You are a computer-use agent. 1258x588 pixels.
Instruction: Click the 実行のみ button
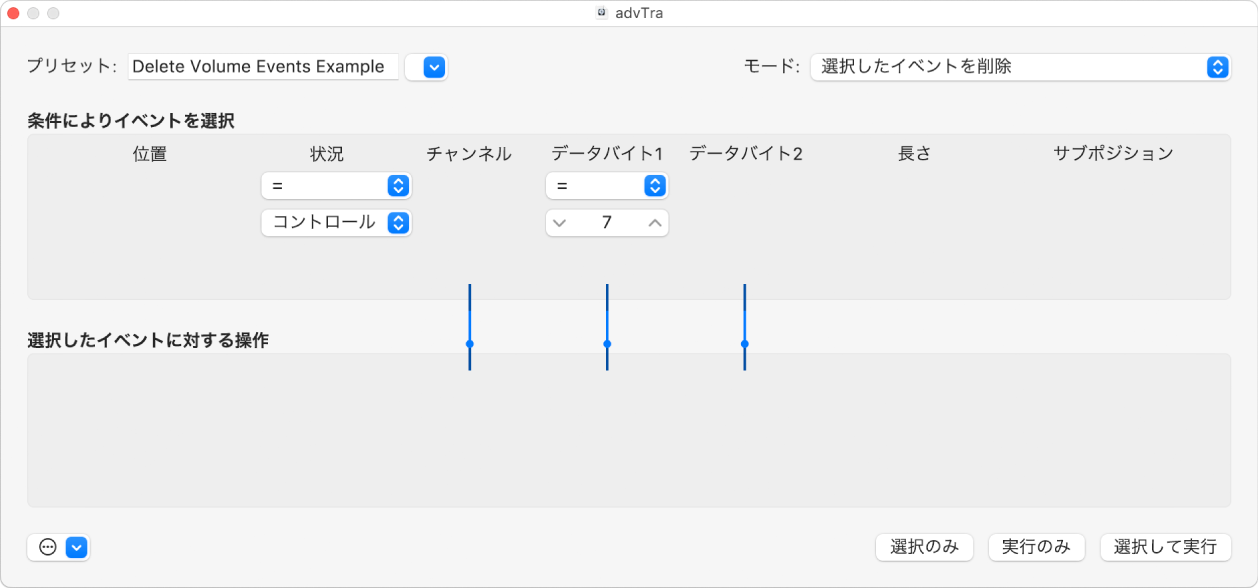point(1037,547)
